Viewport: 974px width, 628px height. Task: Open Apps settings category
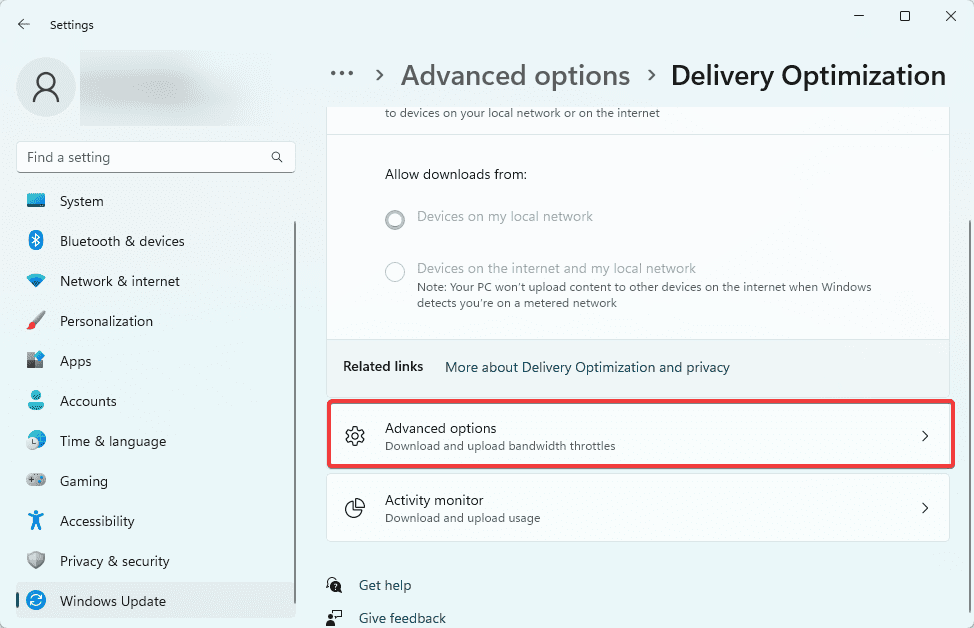coord(155,360)
